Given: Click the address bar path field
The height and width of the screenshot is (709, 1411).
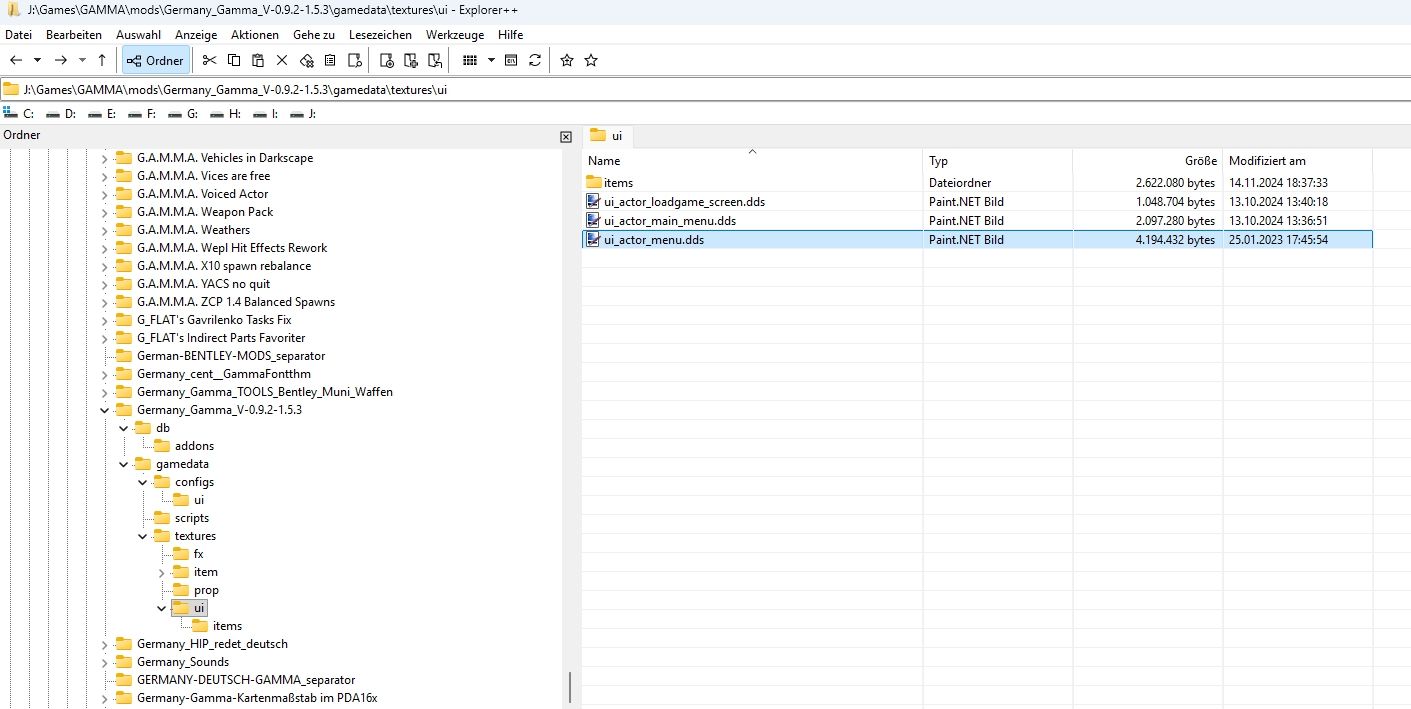Looking at the screenshot, I should point(705,89).
